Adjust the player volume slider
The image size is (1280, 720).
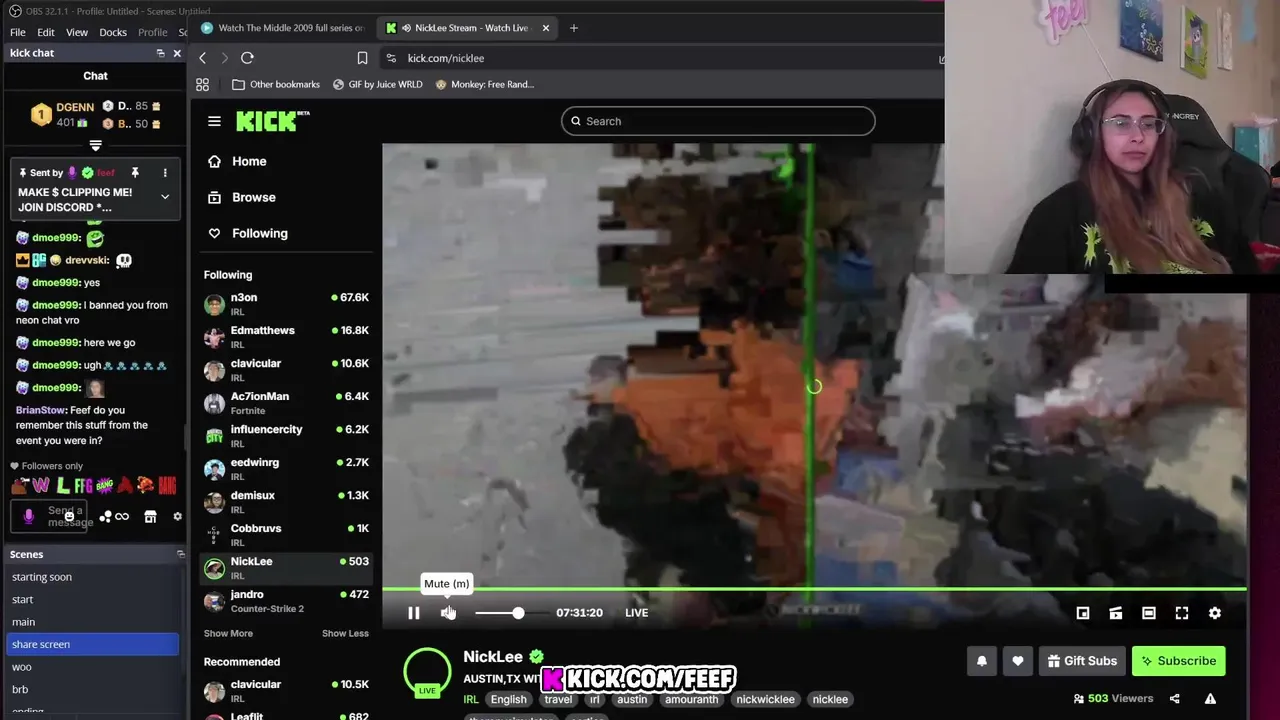click(x=512, y=613)
